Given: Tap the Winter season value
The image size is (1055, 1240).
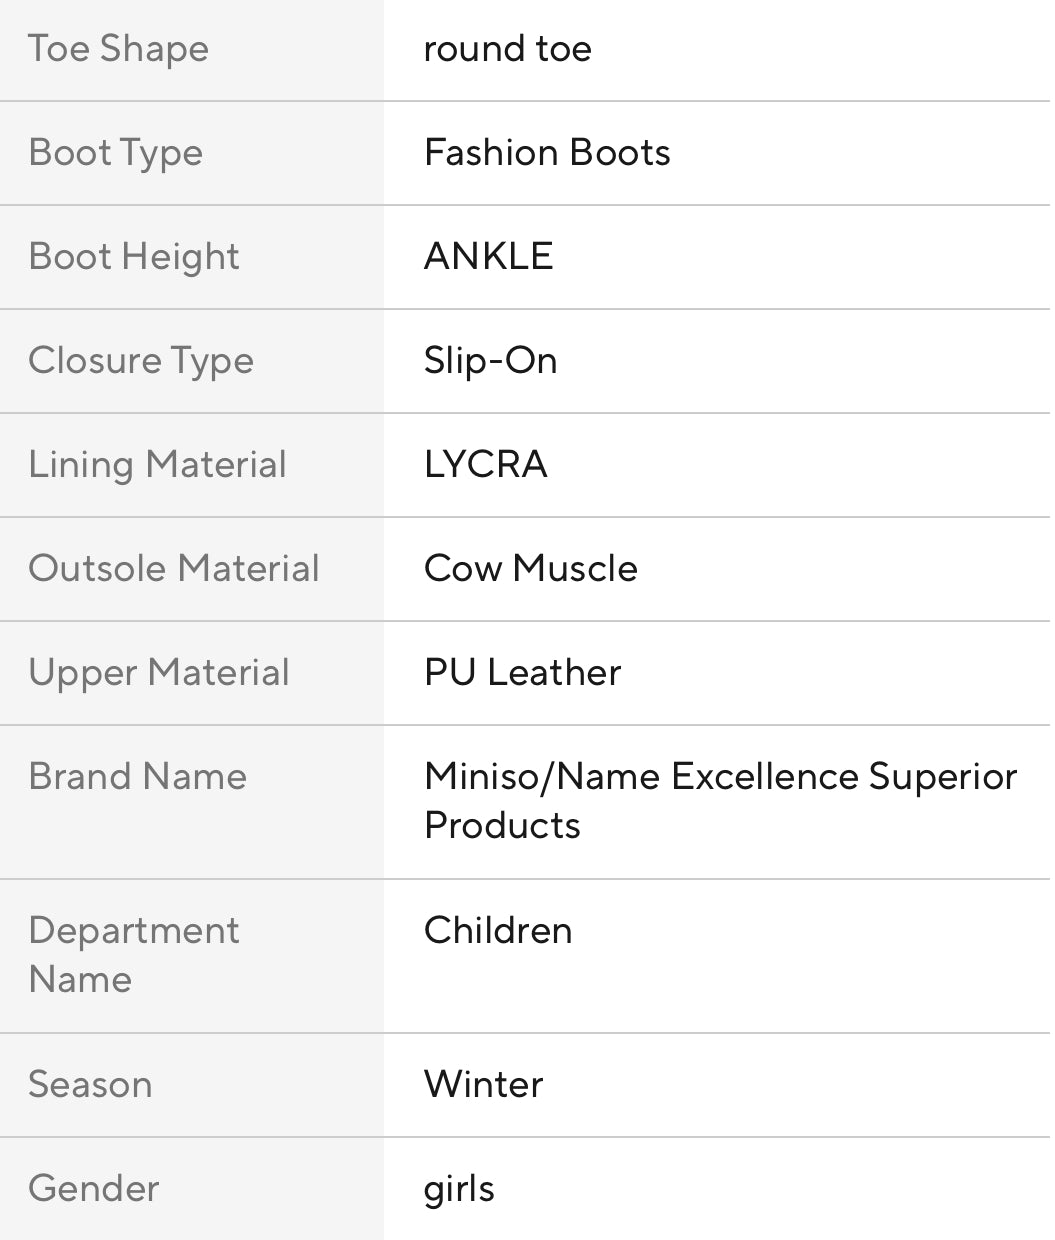Looking at the screenshot, I should [x=483, y=1085].
